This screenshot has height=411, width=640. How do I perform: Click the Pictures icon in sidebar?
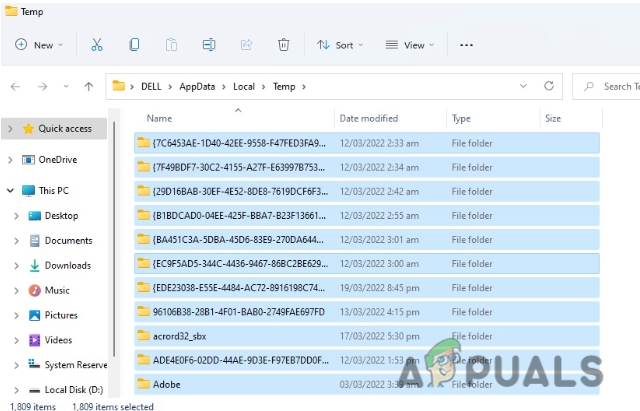tap(35, 315)
